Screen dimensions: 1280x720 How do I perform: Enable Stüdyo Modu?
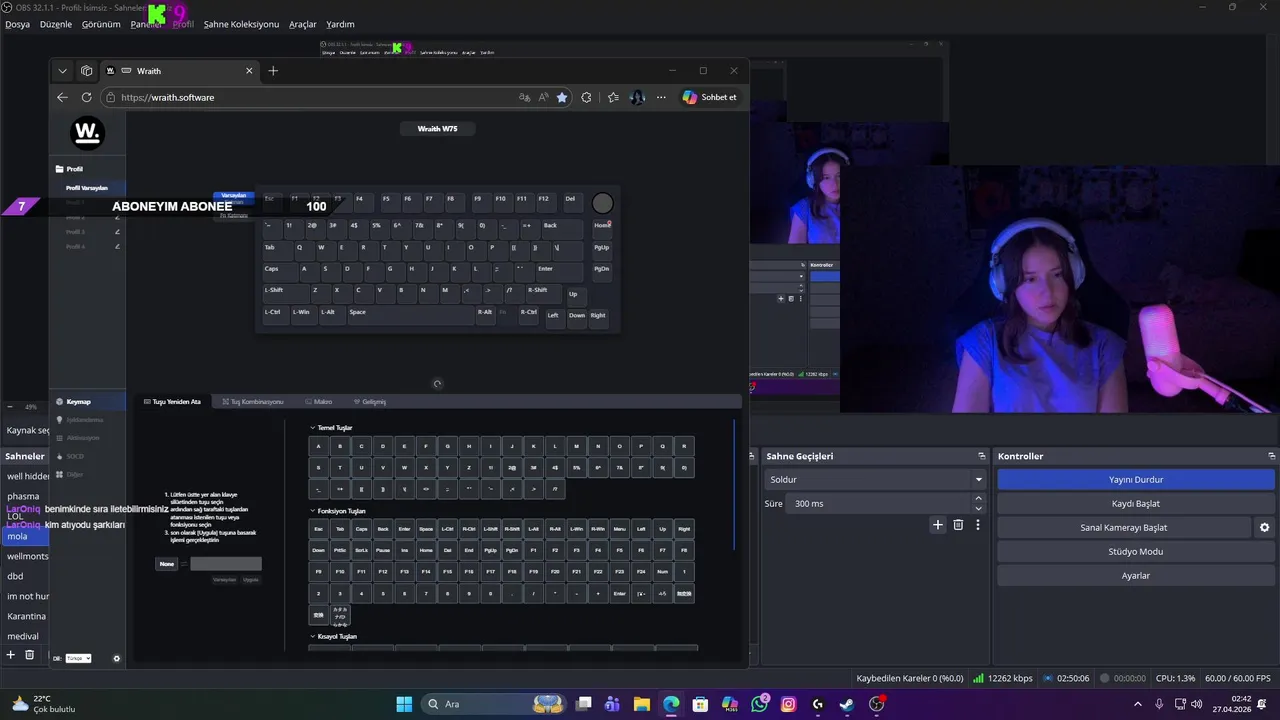coord(1136,552)
